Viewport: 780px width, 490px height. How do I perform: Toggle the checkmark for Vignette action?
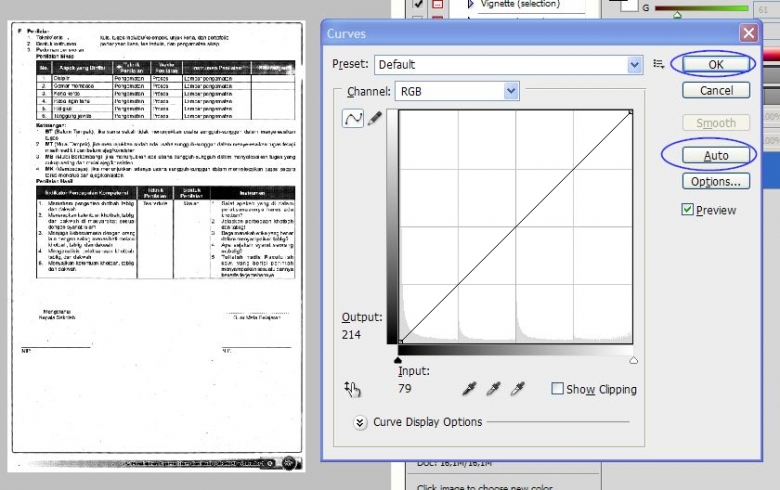tap(418, 6)
